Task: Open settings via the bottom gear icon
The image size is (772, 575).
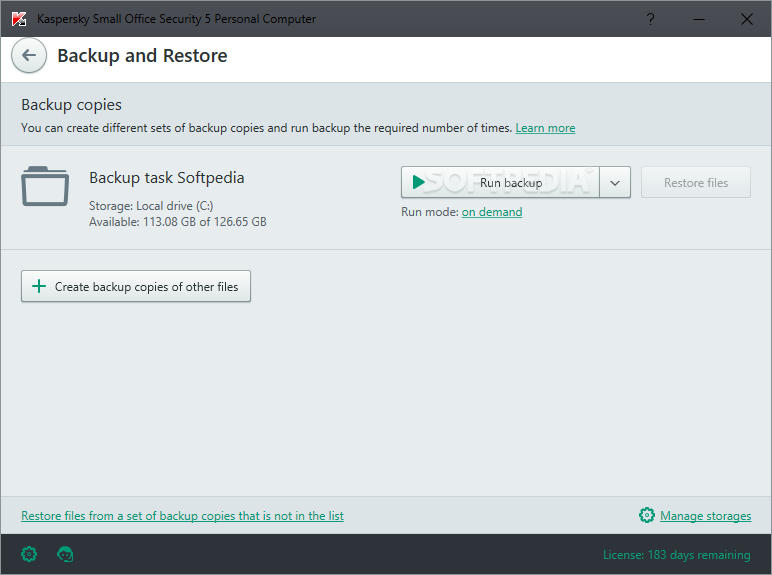Action: [29, 554]
